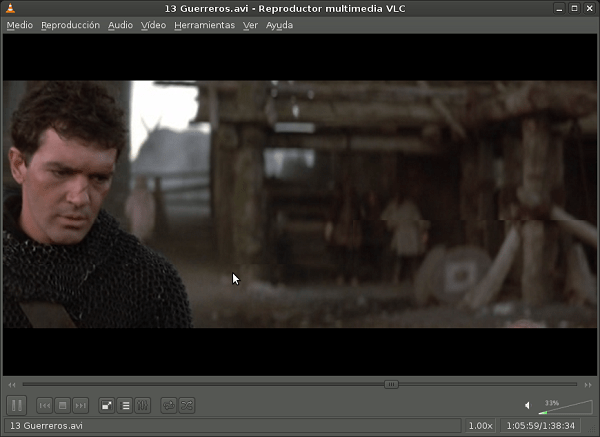Open the Herramientas menu

click(204, 25)
